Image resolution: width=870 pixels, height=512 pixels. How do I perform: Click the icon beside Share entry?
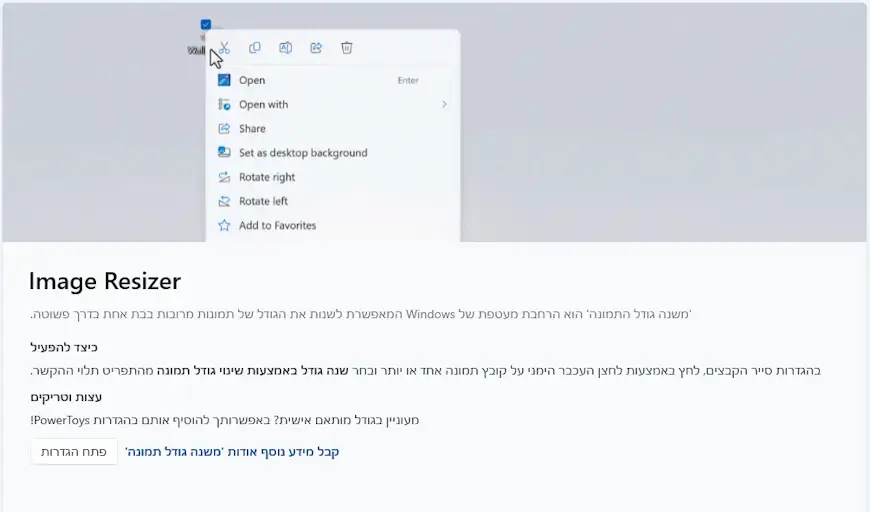[224, 128]
